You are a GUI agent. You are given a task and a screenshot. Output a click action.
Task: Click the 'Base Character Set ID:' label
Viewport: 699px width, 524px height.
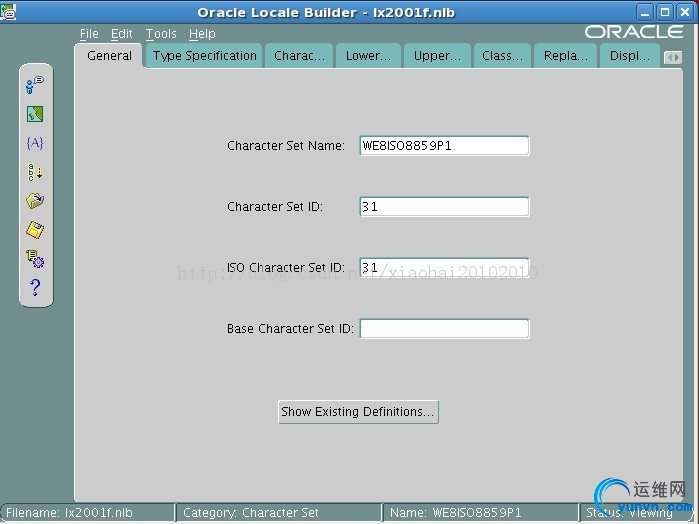290,329
